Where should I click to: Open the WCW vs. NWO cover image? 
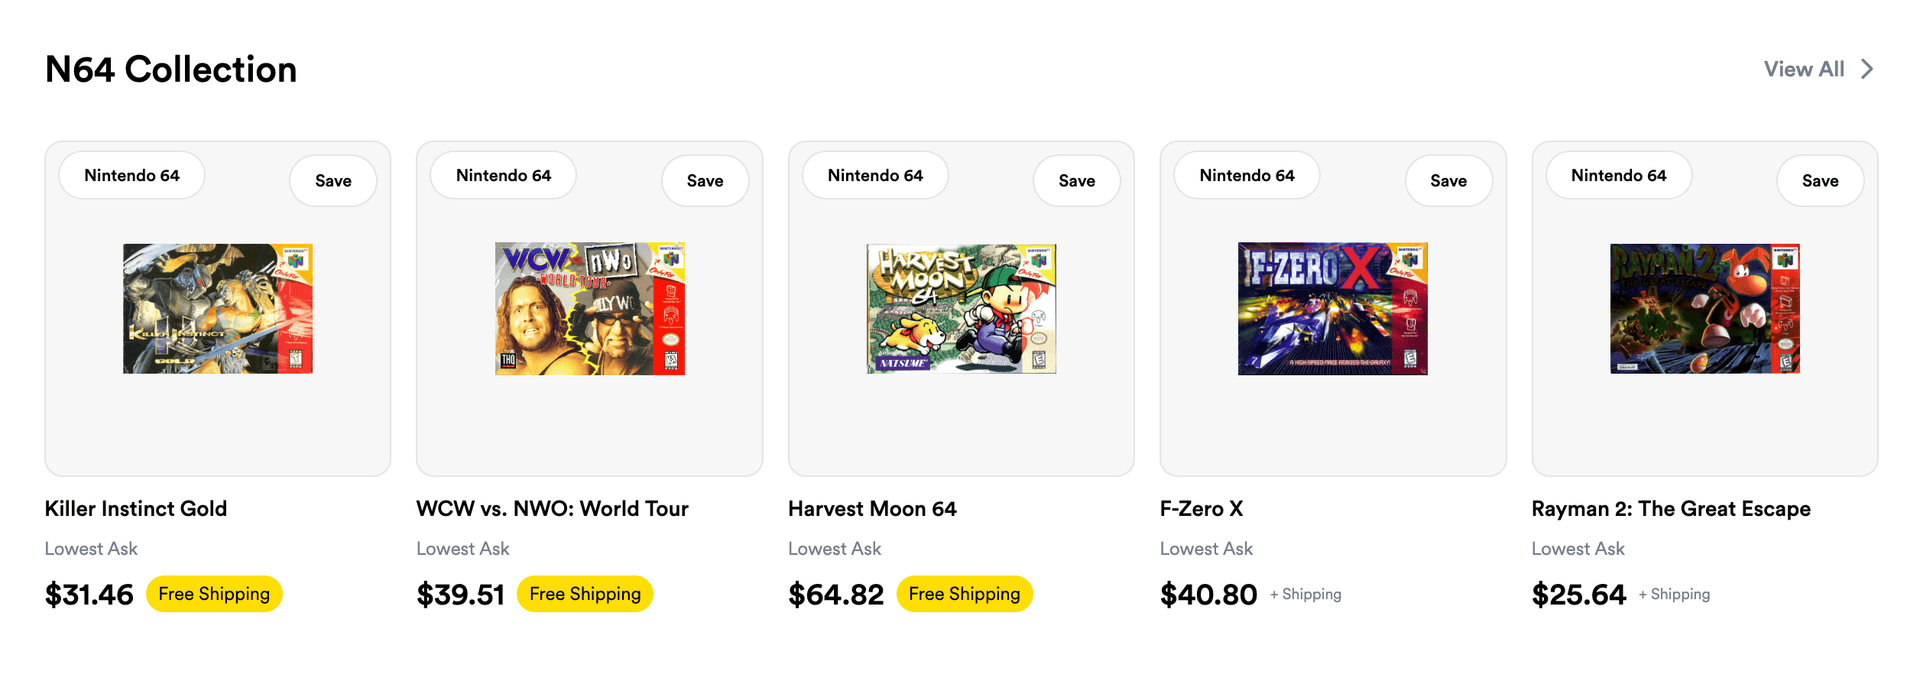point(590,309)
